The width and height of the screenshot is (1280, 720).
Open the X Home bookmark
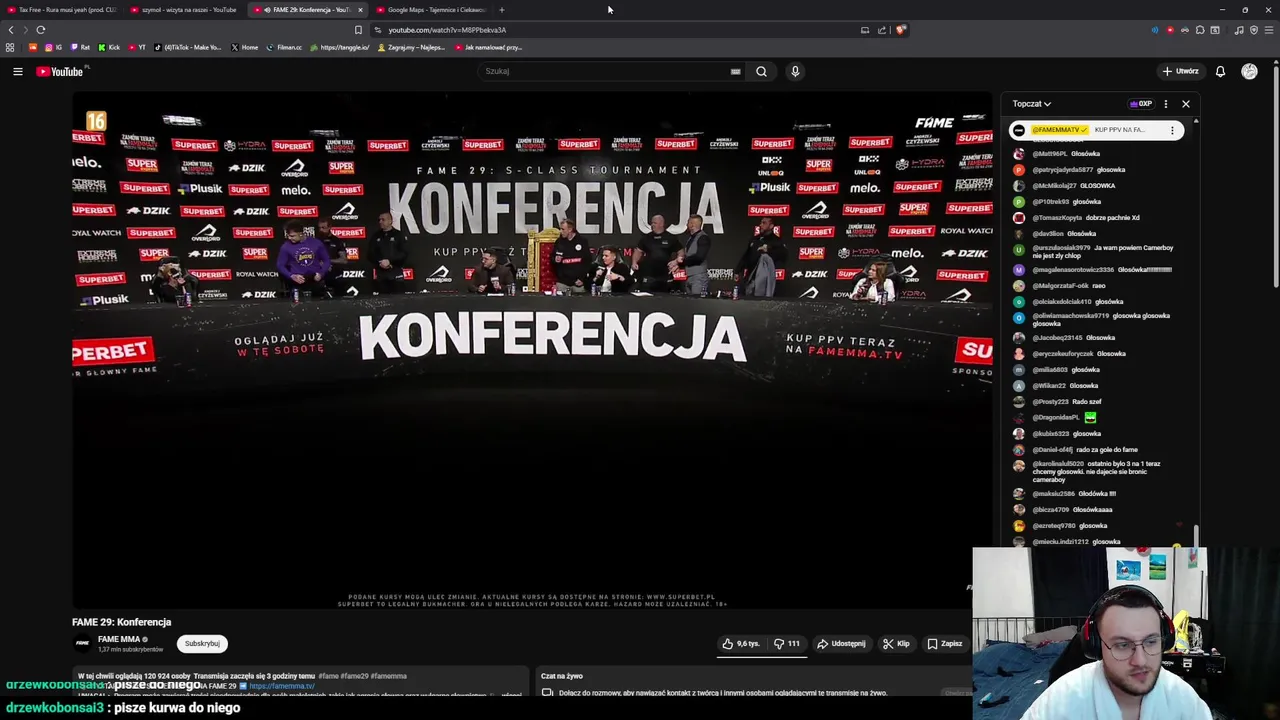point(244,47)
